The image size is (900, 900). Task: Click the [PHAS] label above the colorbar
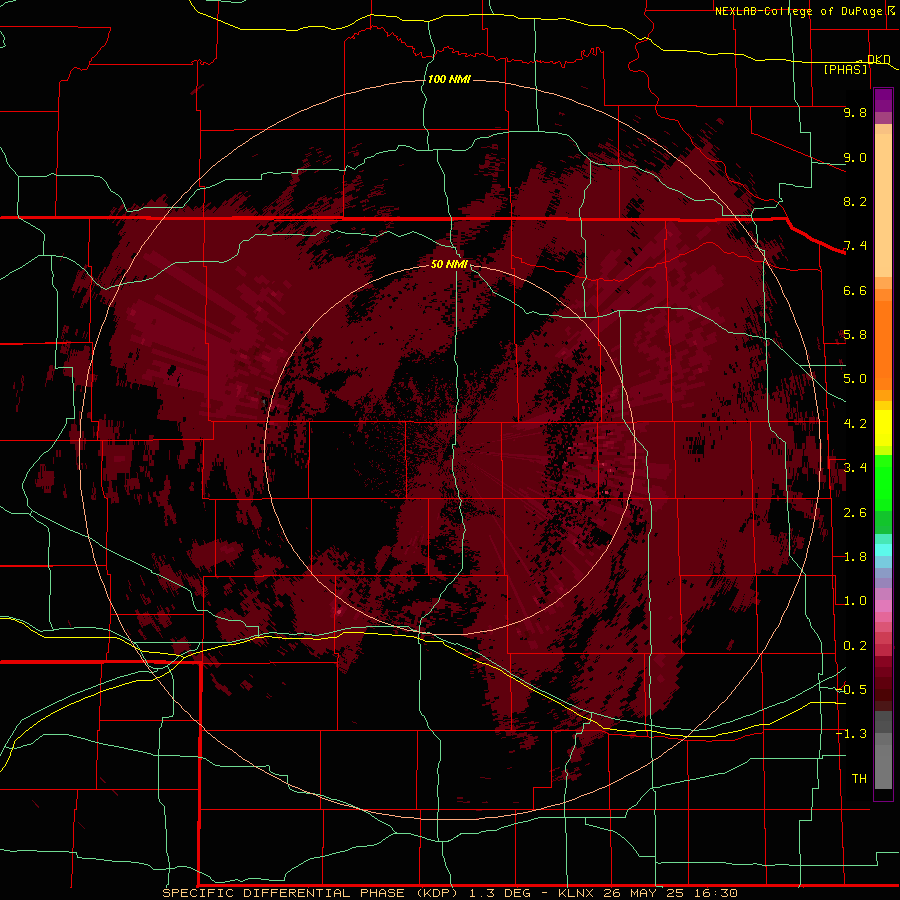click(x=845, y=70)
